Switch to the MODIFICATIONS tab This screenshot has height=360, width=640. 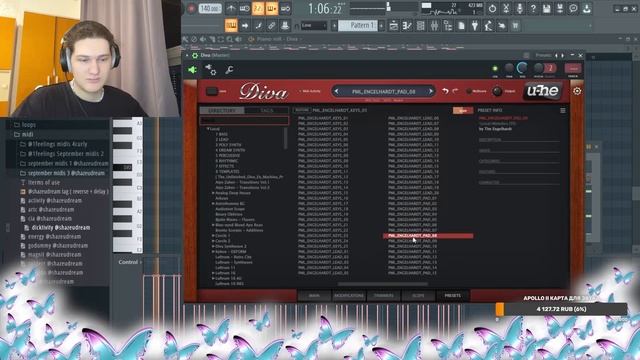coord(349,296)
